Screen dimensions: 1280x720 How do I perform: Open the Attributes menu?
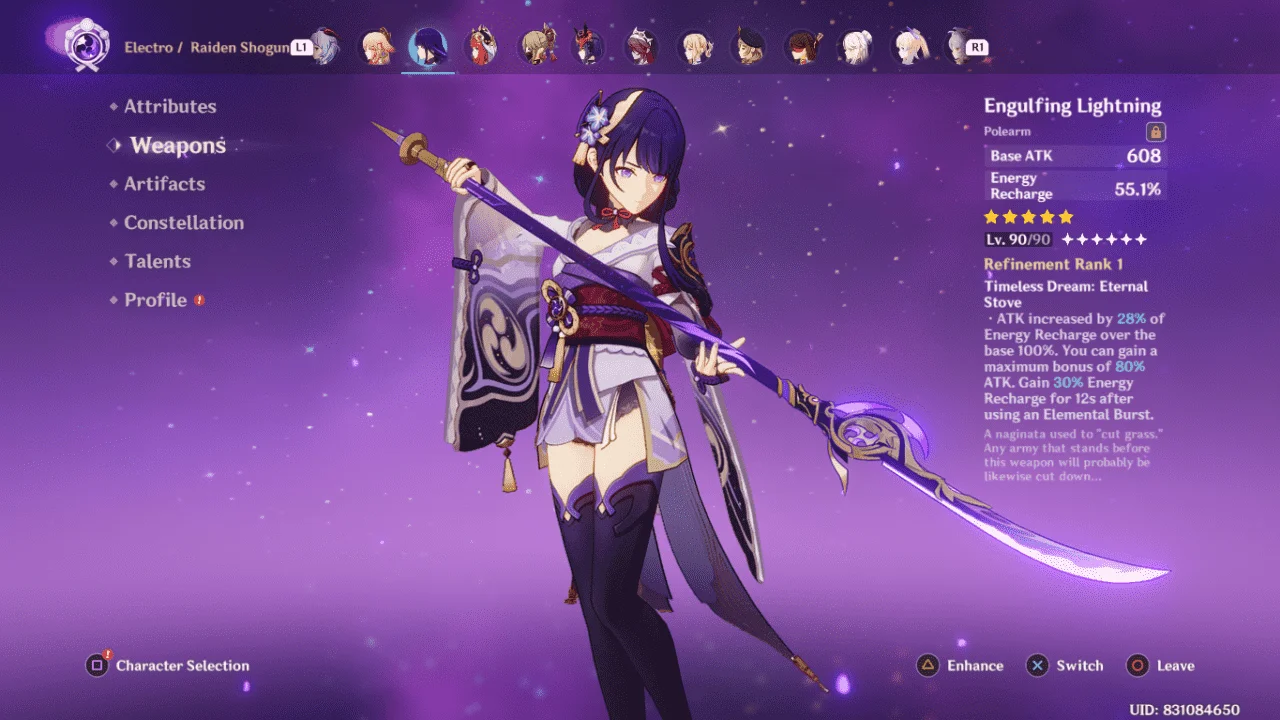170,106
